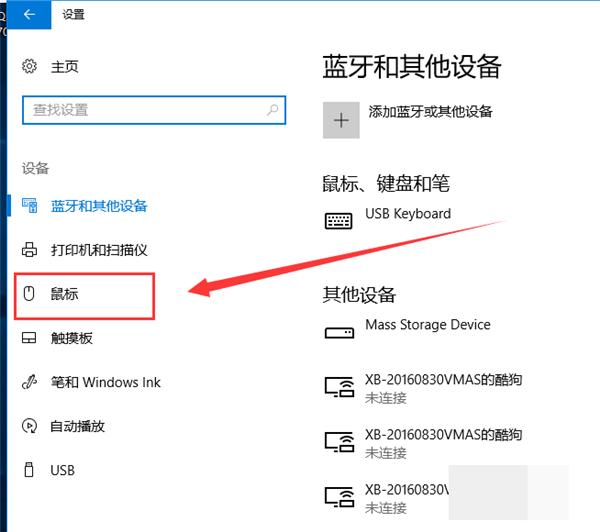Viewport: 600px width, 532px height.
Task: Click the printer icon in sidebar
Action: 29,250
